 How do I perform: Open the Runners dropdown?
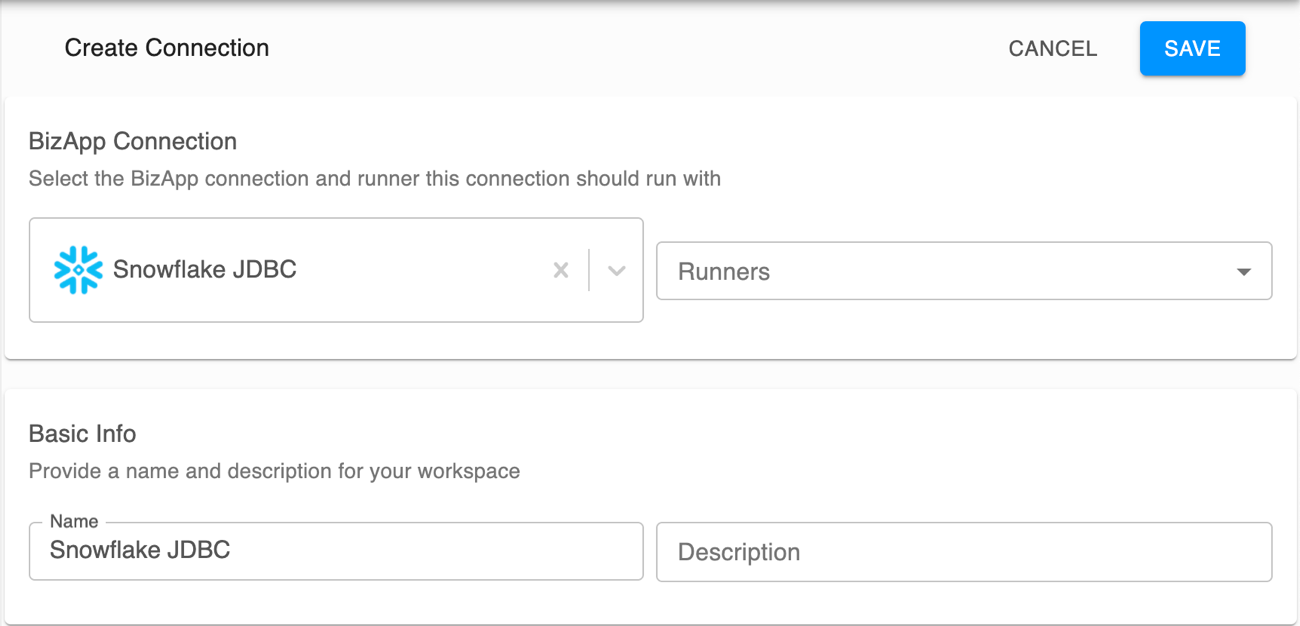click(x=963, y=271)
